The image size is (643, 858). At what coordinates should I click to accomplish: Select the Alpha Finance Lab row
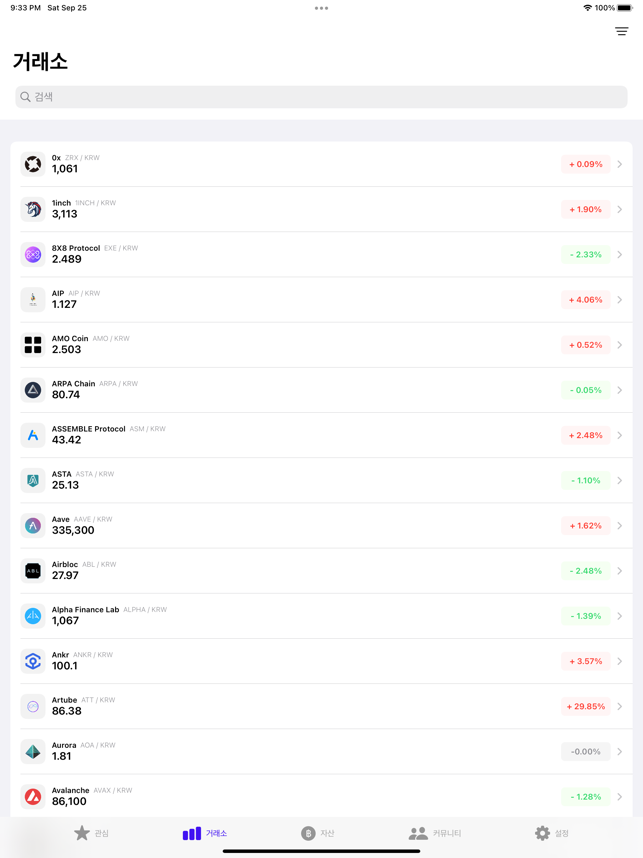(x=321, y=616)
